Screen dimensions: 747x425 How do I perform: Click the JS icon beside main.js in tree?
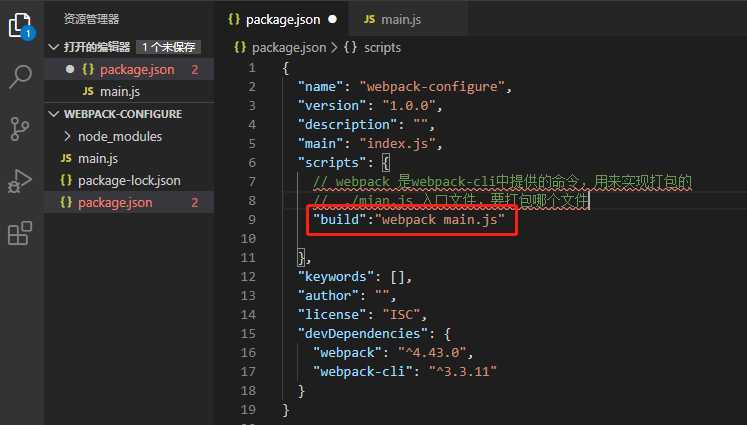pos(66,158)
